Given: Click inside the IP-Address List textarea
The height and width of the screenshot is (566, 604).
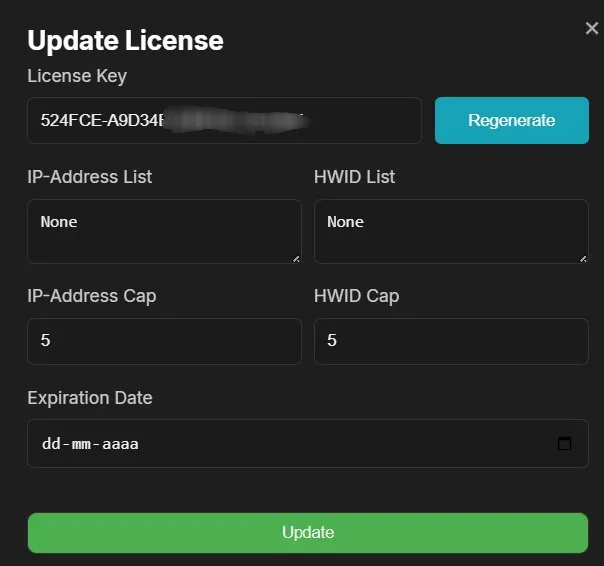Looking at the screenshot, I should [x=164, y=231].
